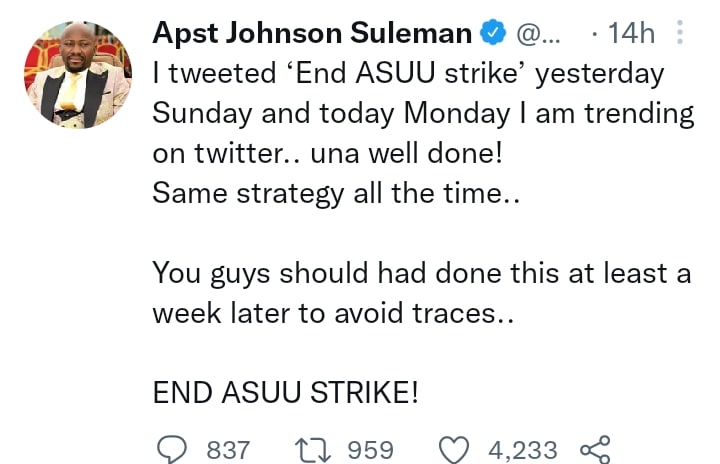Click the "Same strategy all the time" line
The width and height of the screenshot is (720, 464).
pyautogui.click(x=337, y=193)
